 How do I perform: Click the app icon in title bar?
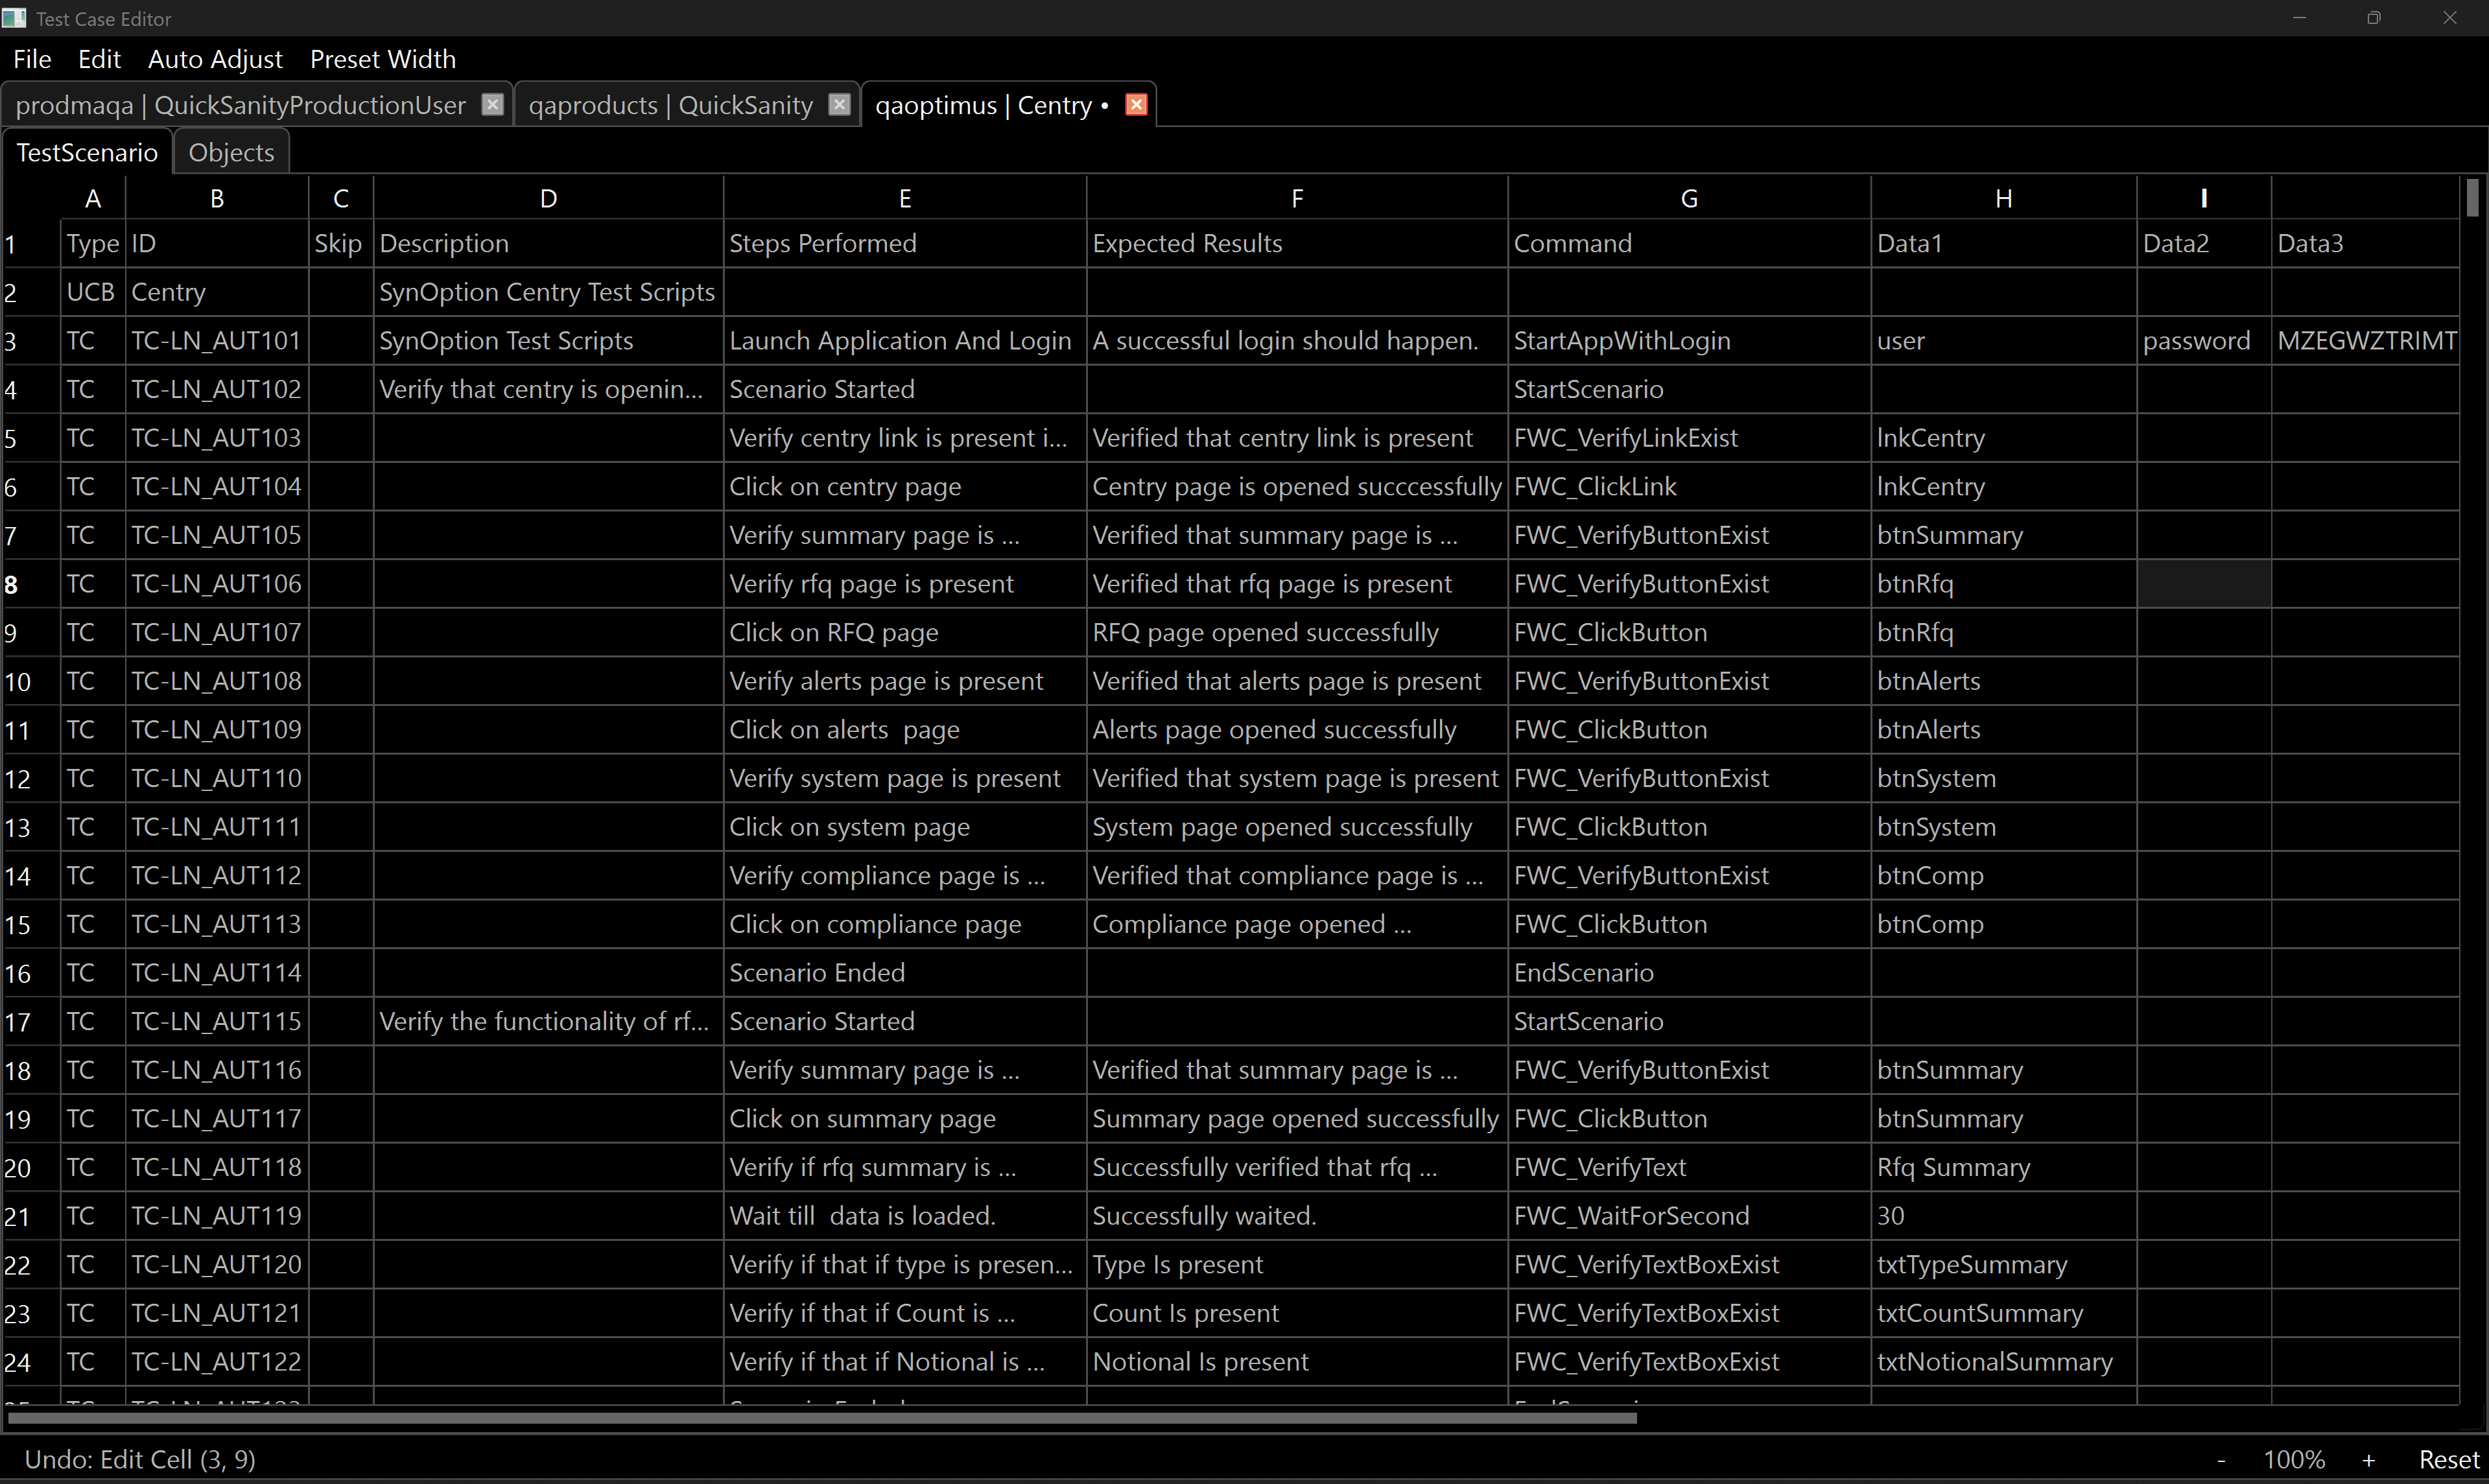(14, 18)
